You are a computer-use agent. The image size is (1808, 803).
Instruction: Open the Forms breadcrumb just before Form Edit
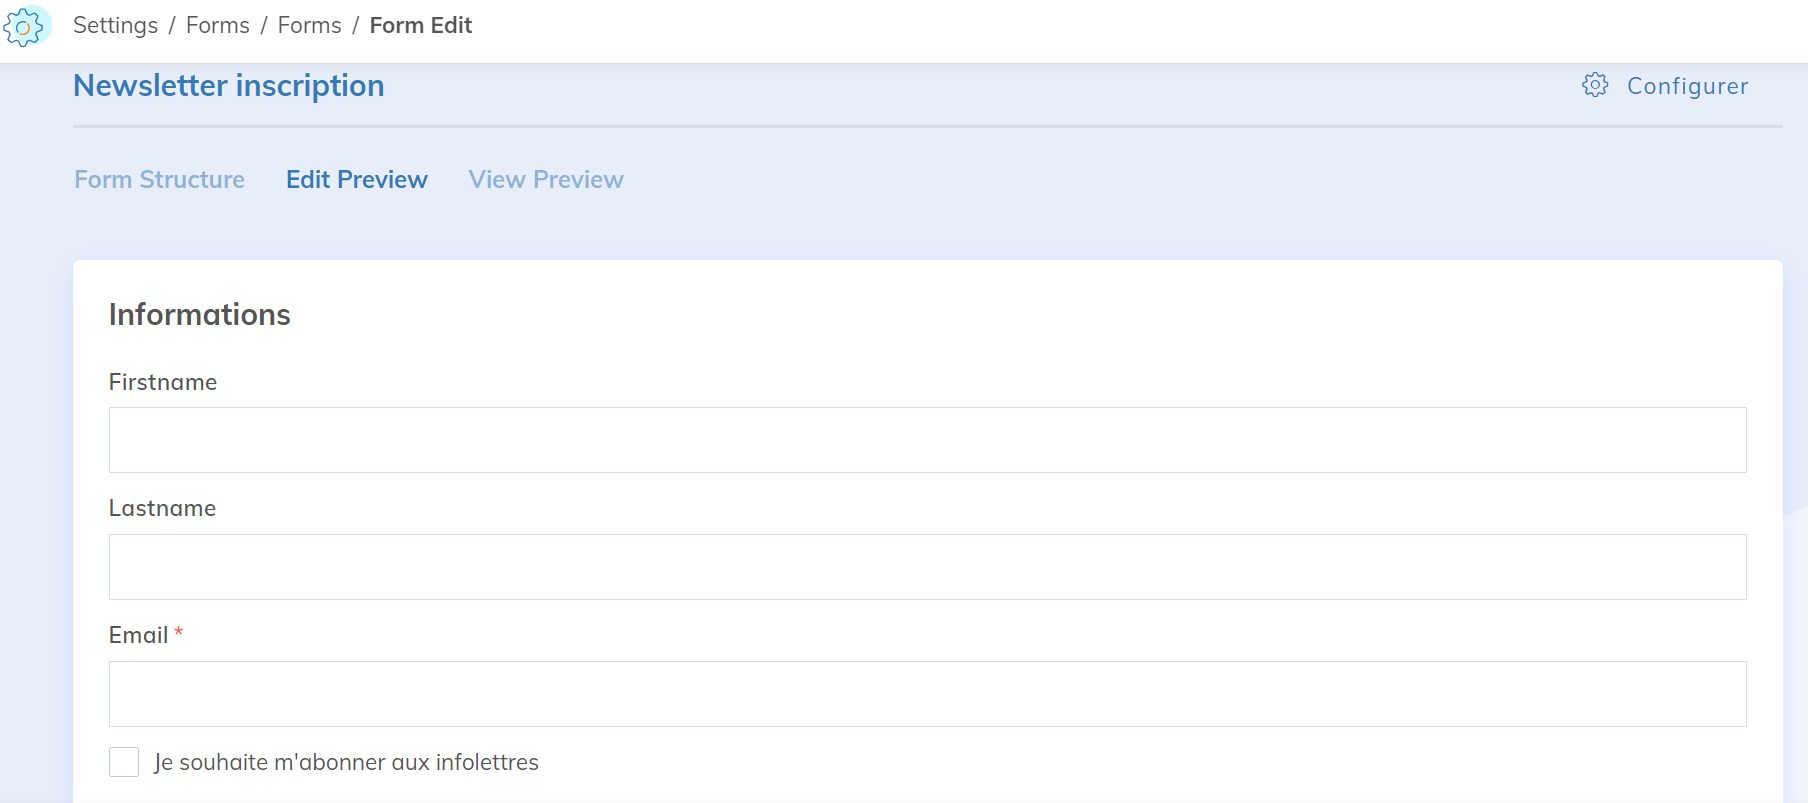click(x=309, y=26)
